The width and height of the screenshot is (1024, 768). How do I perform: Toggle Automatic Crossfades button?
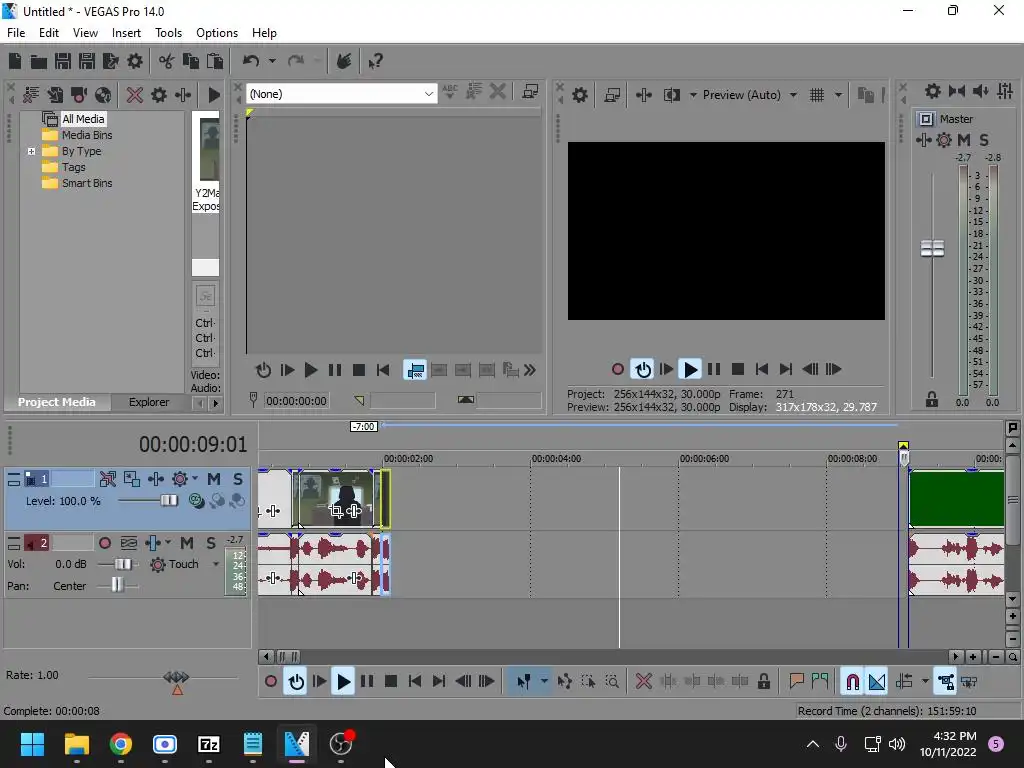pyautogui.click(x=877, y=682)
